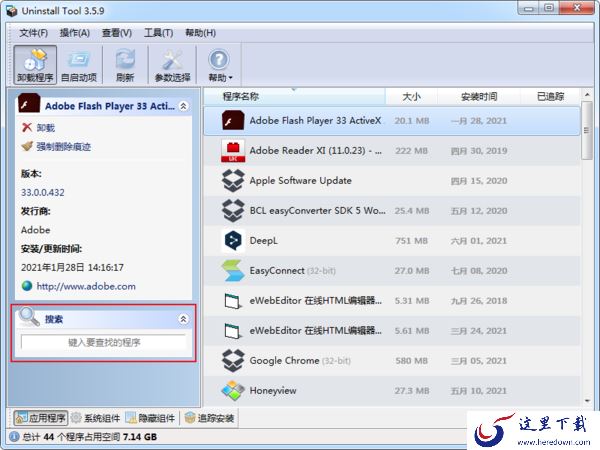Click the version number 33.0.0.432
This screenshot has height=450, width=600.
click(x=43, y=192)
